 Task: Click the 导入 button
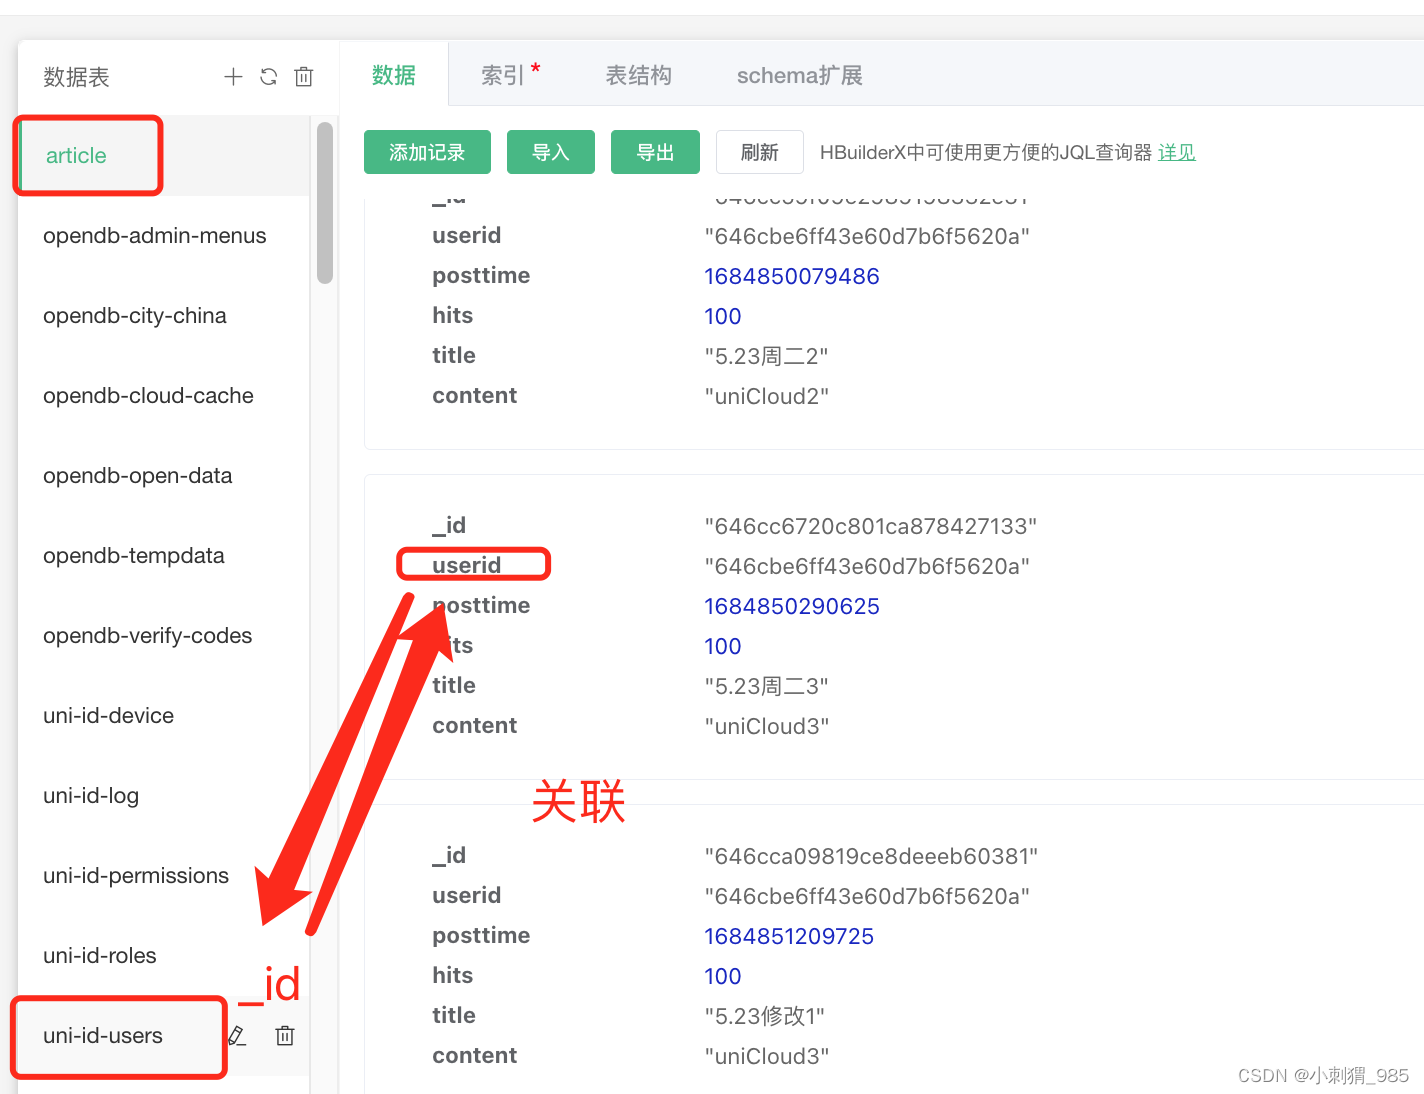[x=551, y=152]
